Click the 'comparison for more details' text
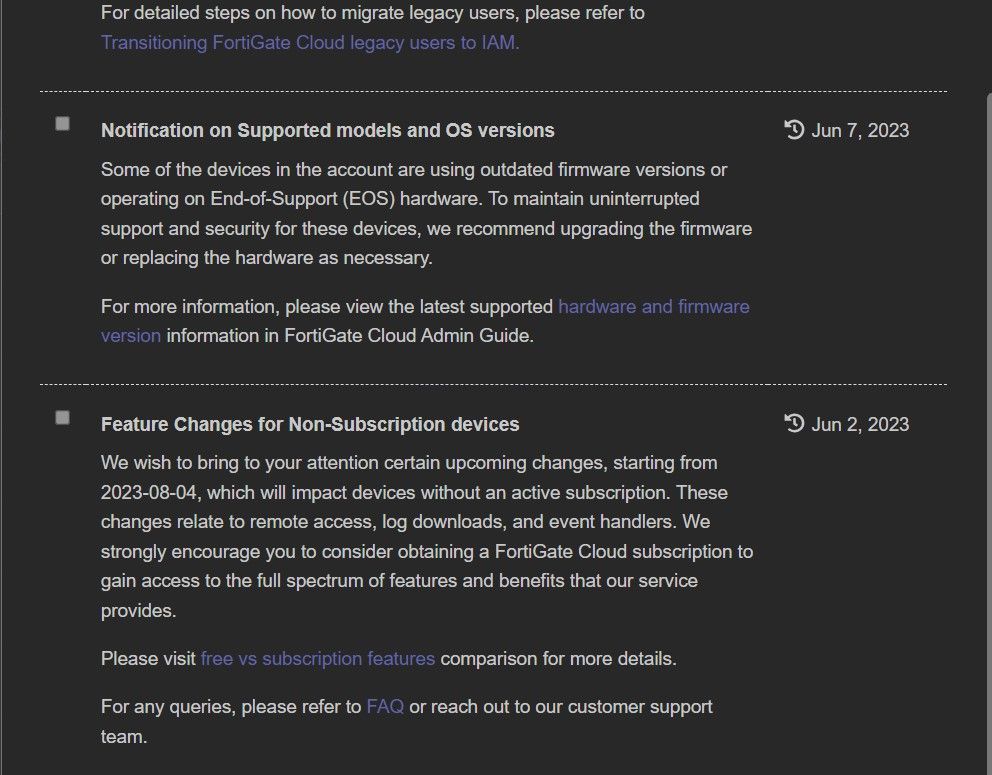 click(558, 659)
